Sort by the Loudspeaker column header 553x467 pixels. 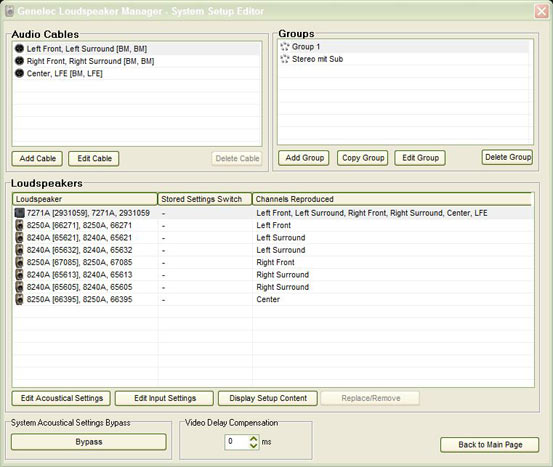[85, 199]
